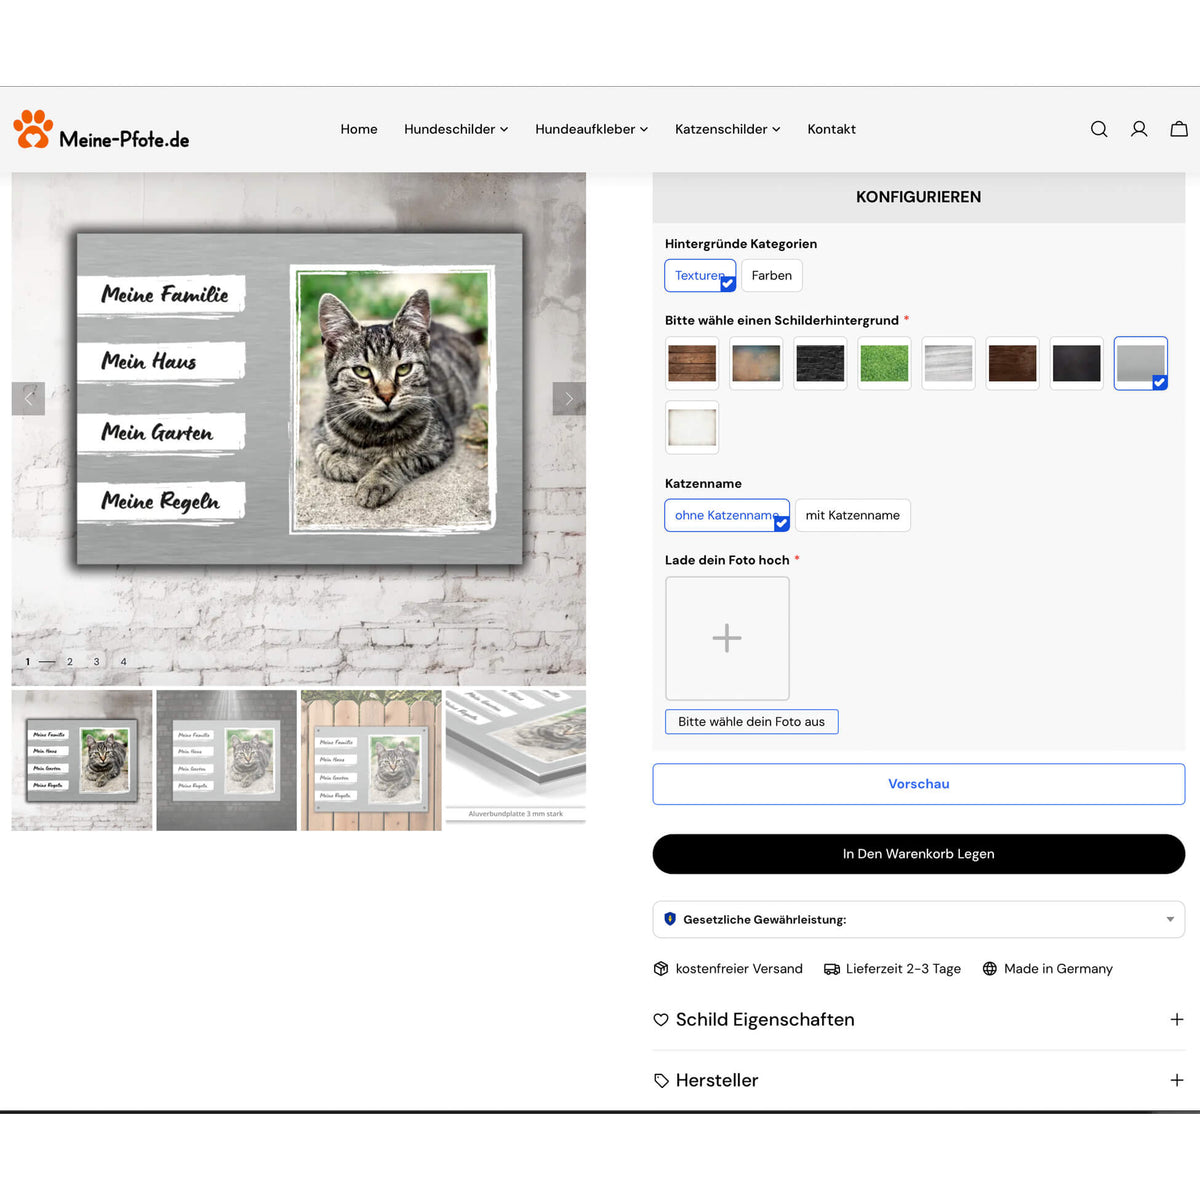1200x1200 pixels.
Task: Select the brown wood plank background
Action: click(692, 363)
